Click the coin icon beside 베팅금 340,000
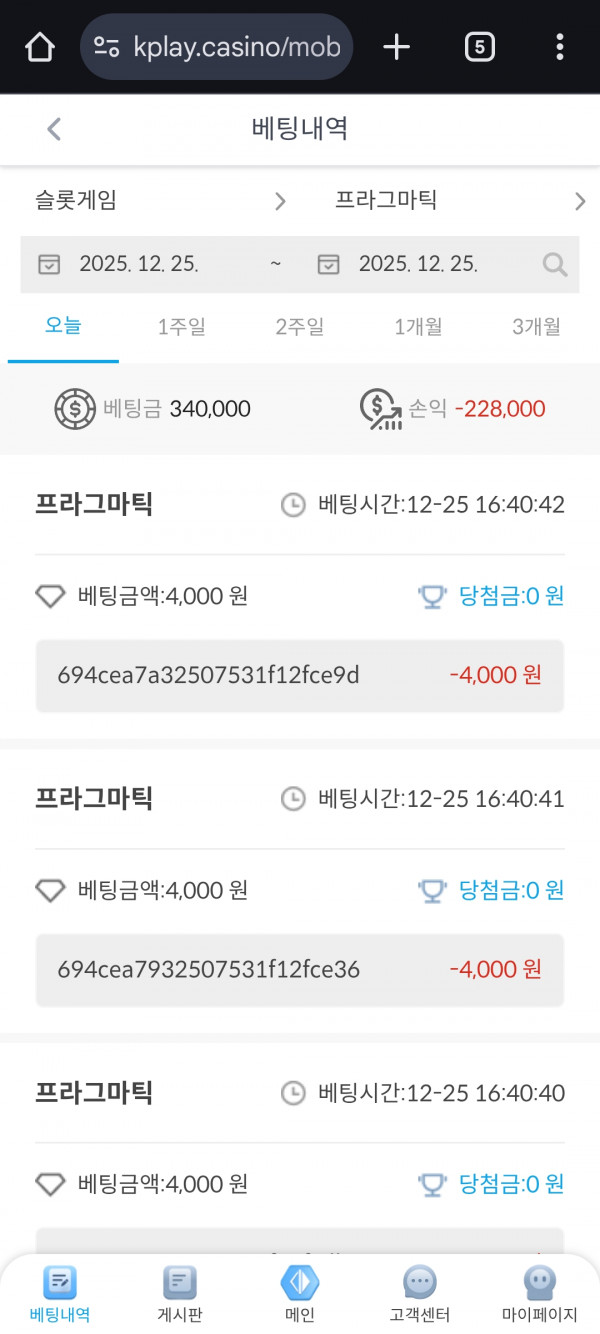This screenshot has width=600, height=1334. 72,407
